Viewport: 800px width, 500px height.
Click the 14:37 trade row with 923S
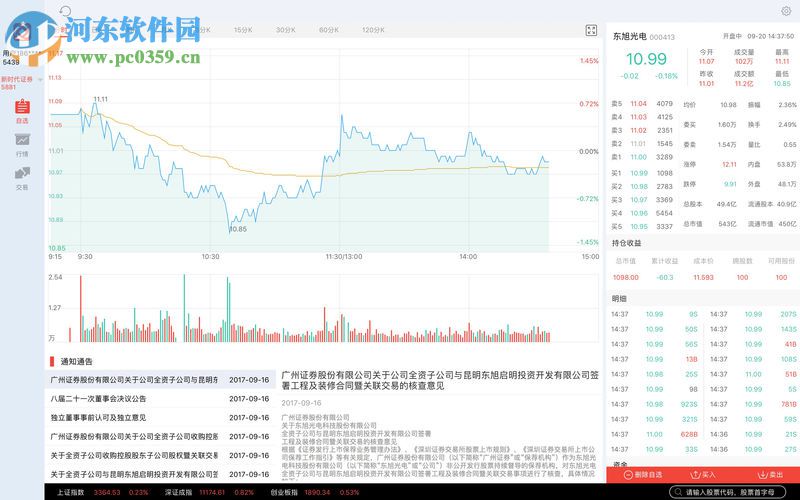654,404
